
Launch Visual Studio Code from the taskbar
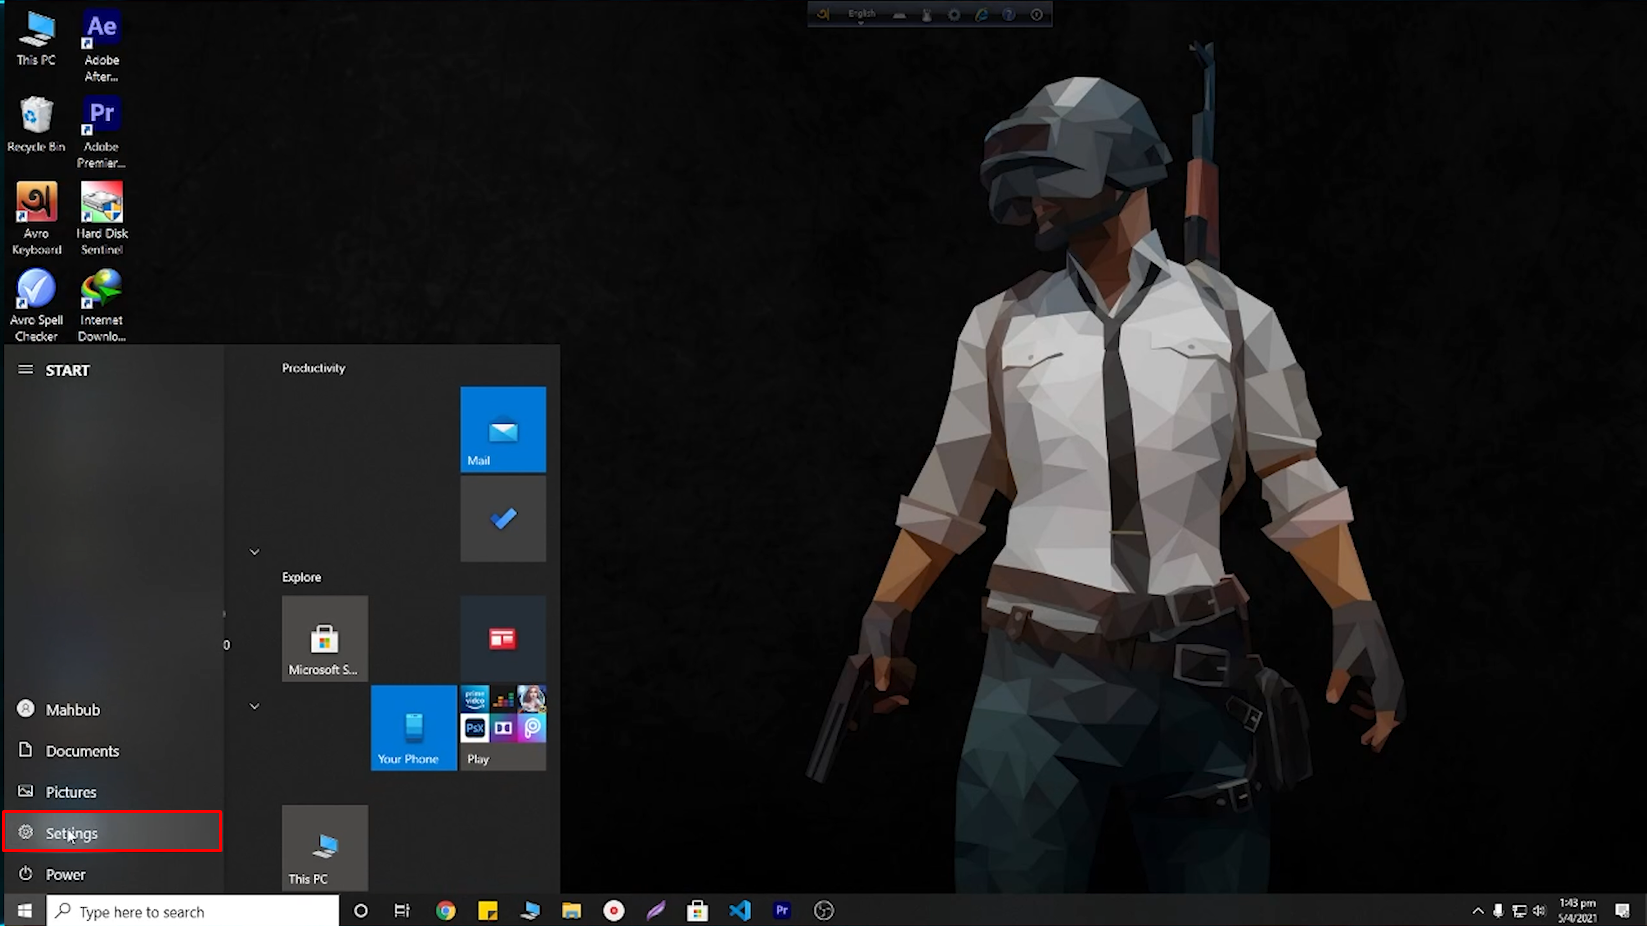pos(740,910)
